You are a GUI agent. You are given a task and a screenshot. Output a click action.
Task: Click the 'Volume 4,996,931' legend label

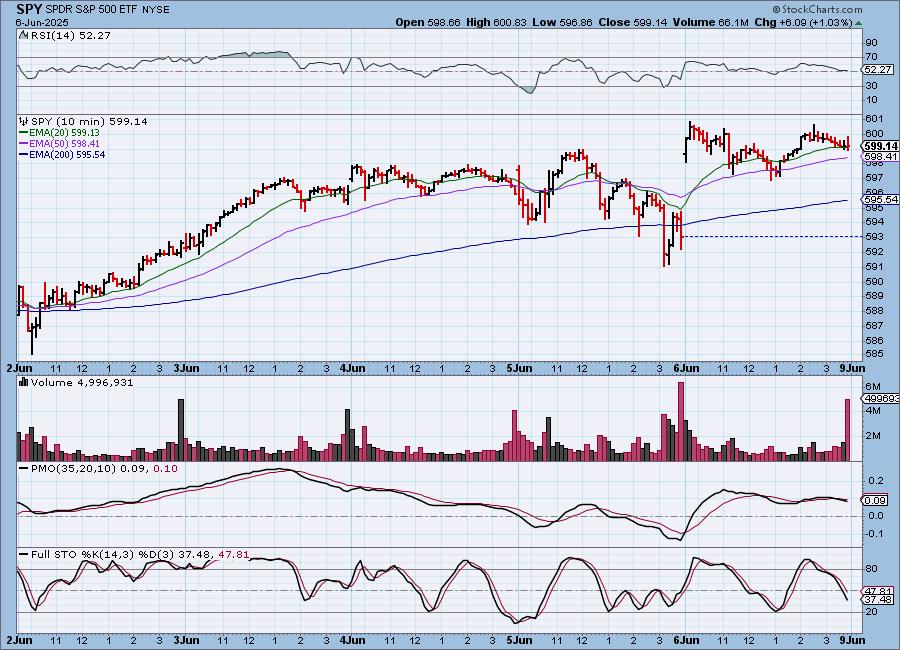tap(82, 382)
